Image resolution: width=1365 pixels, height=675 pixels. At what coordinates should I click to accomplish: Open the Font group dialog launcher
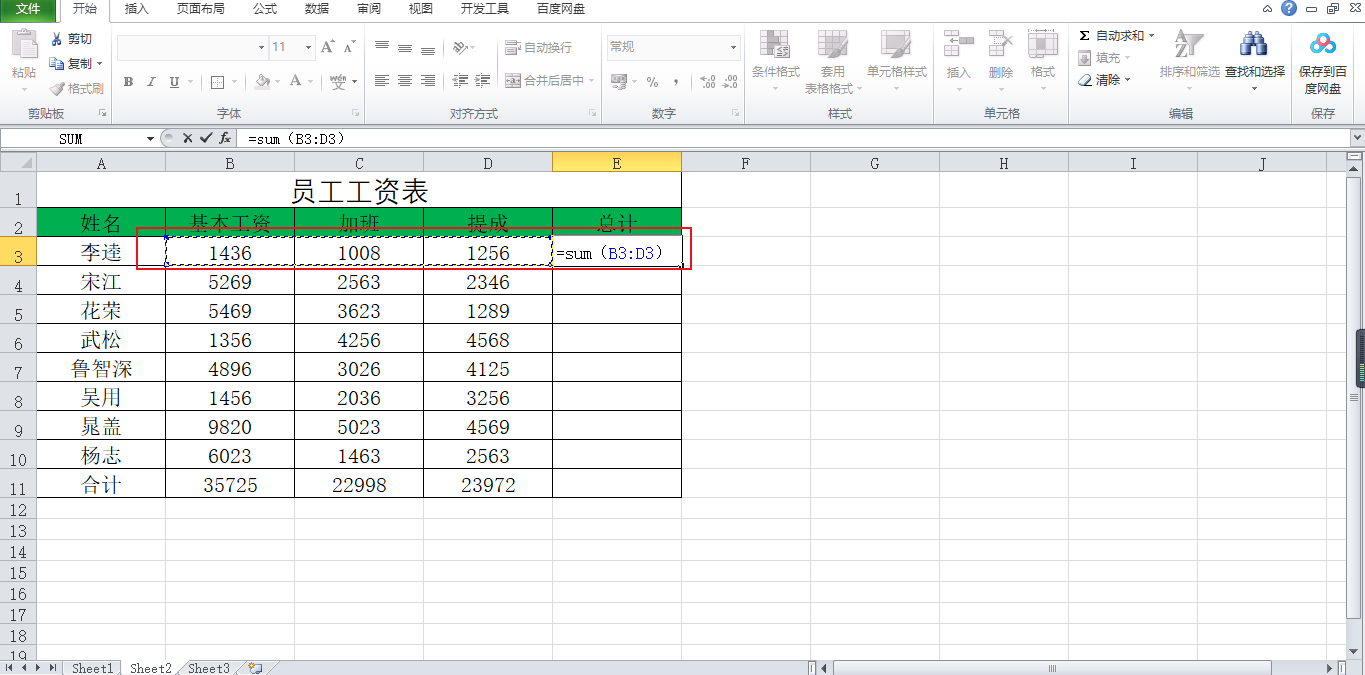(x=355, y=114)
